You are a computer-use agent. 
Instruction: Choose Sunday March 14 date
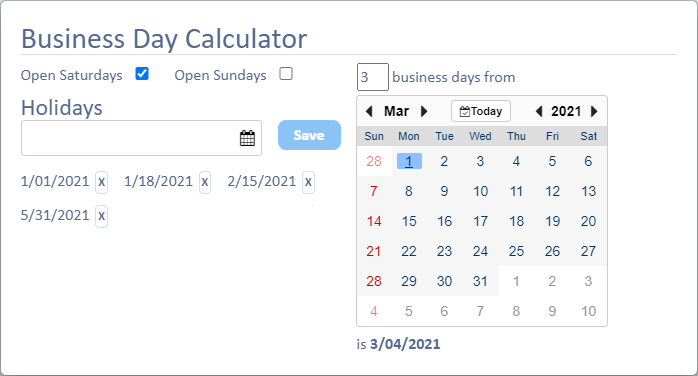pos(374,221)
